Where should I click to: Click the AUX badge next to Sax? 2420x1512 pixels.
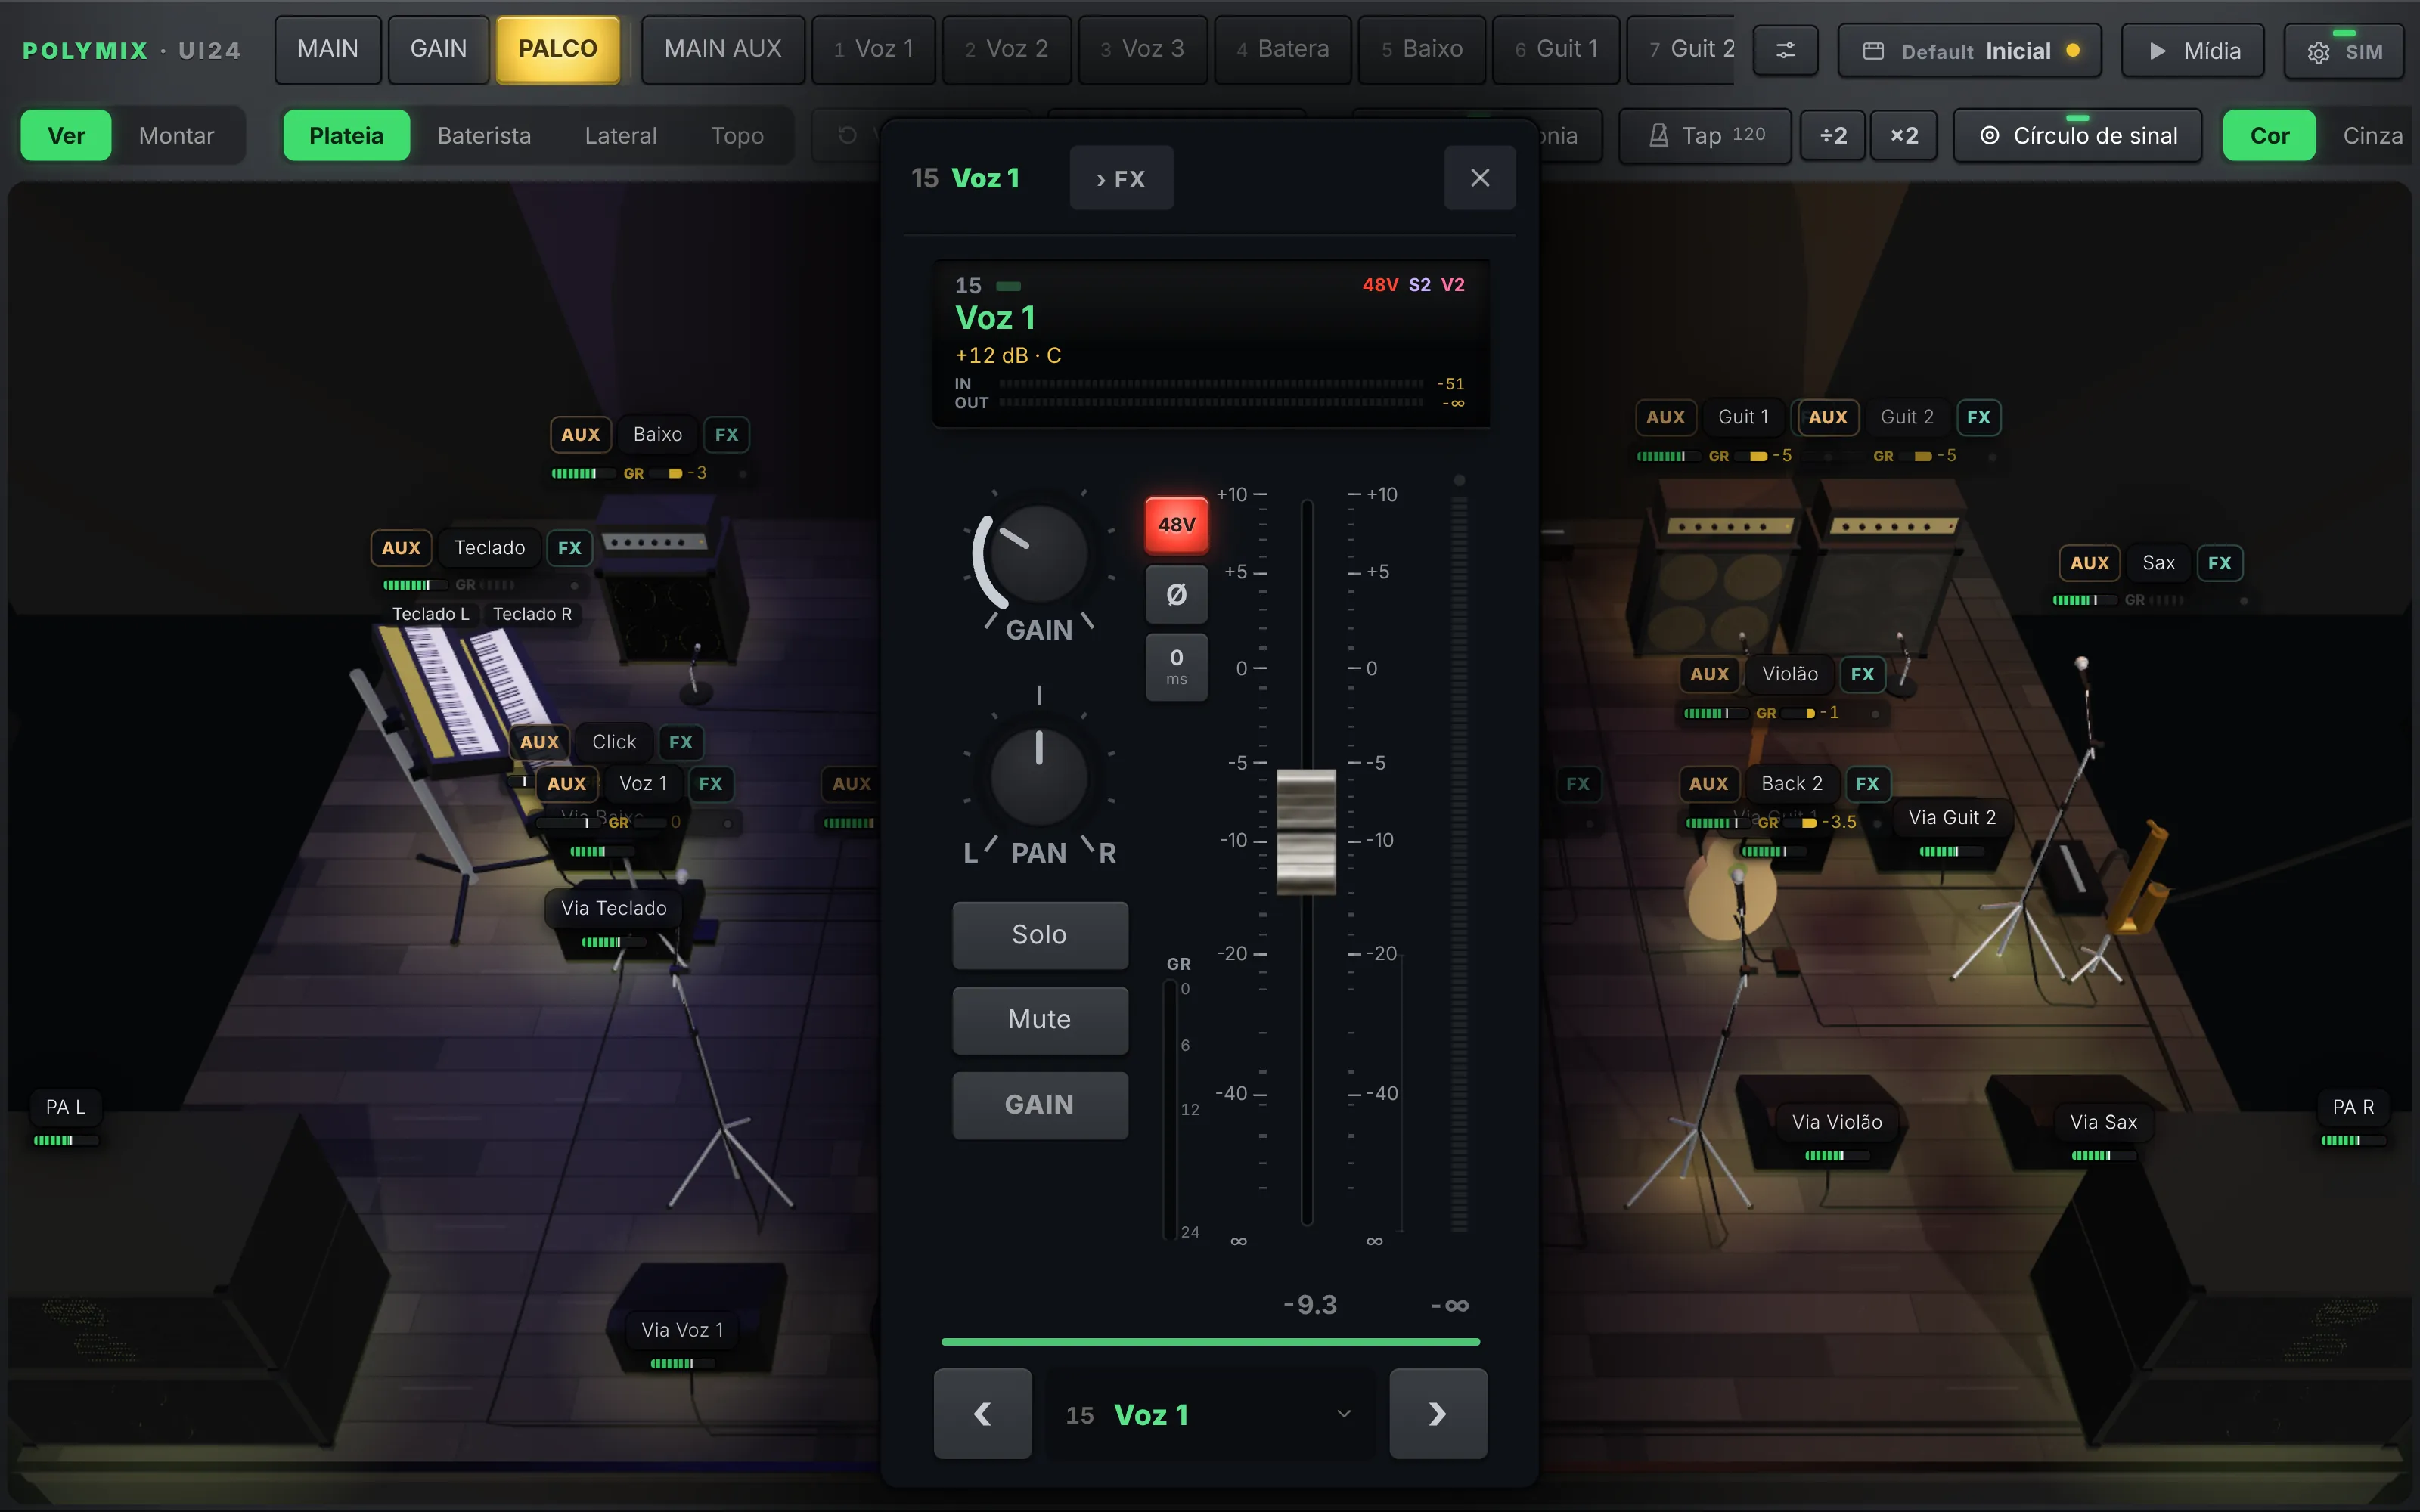pyautogui.click(x=2089, y=563)
